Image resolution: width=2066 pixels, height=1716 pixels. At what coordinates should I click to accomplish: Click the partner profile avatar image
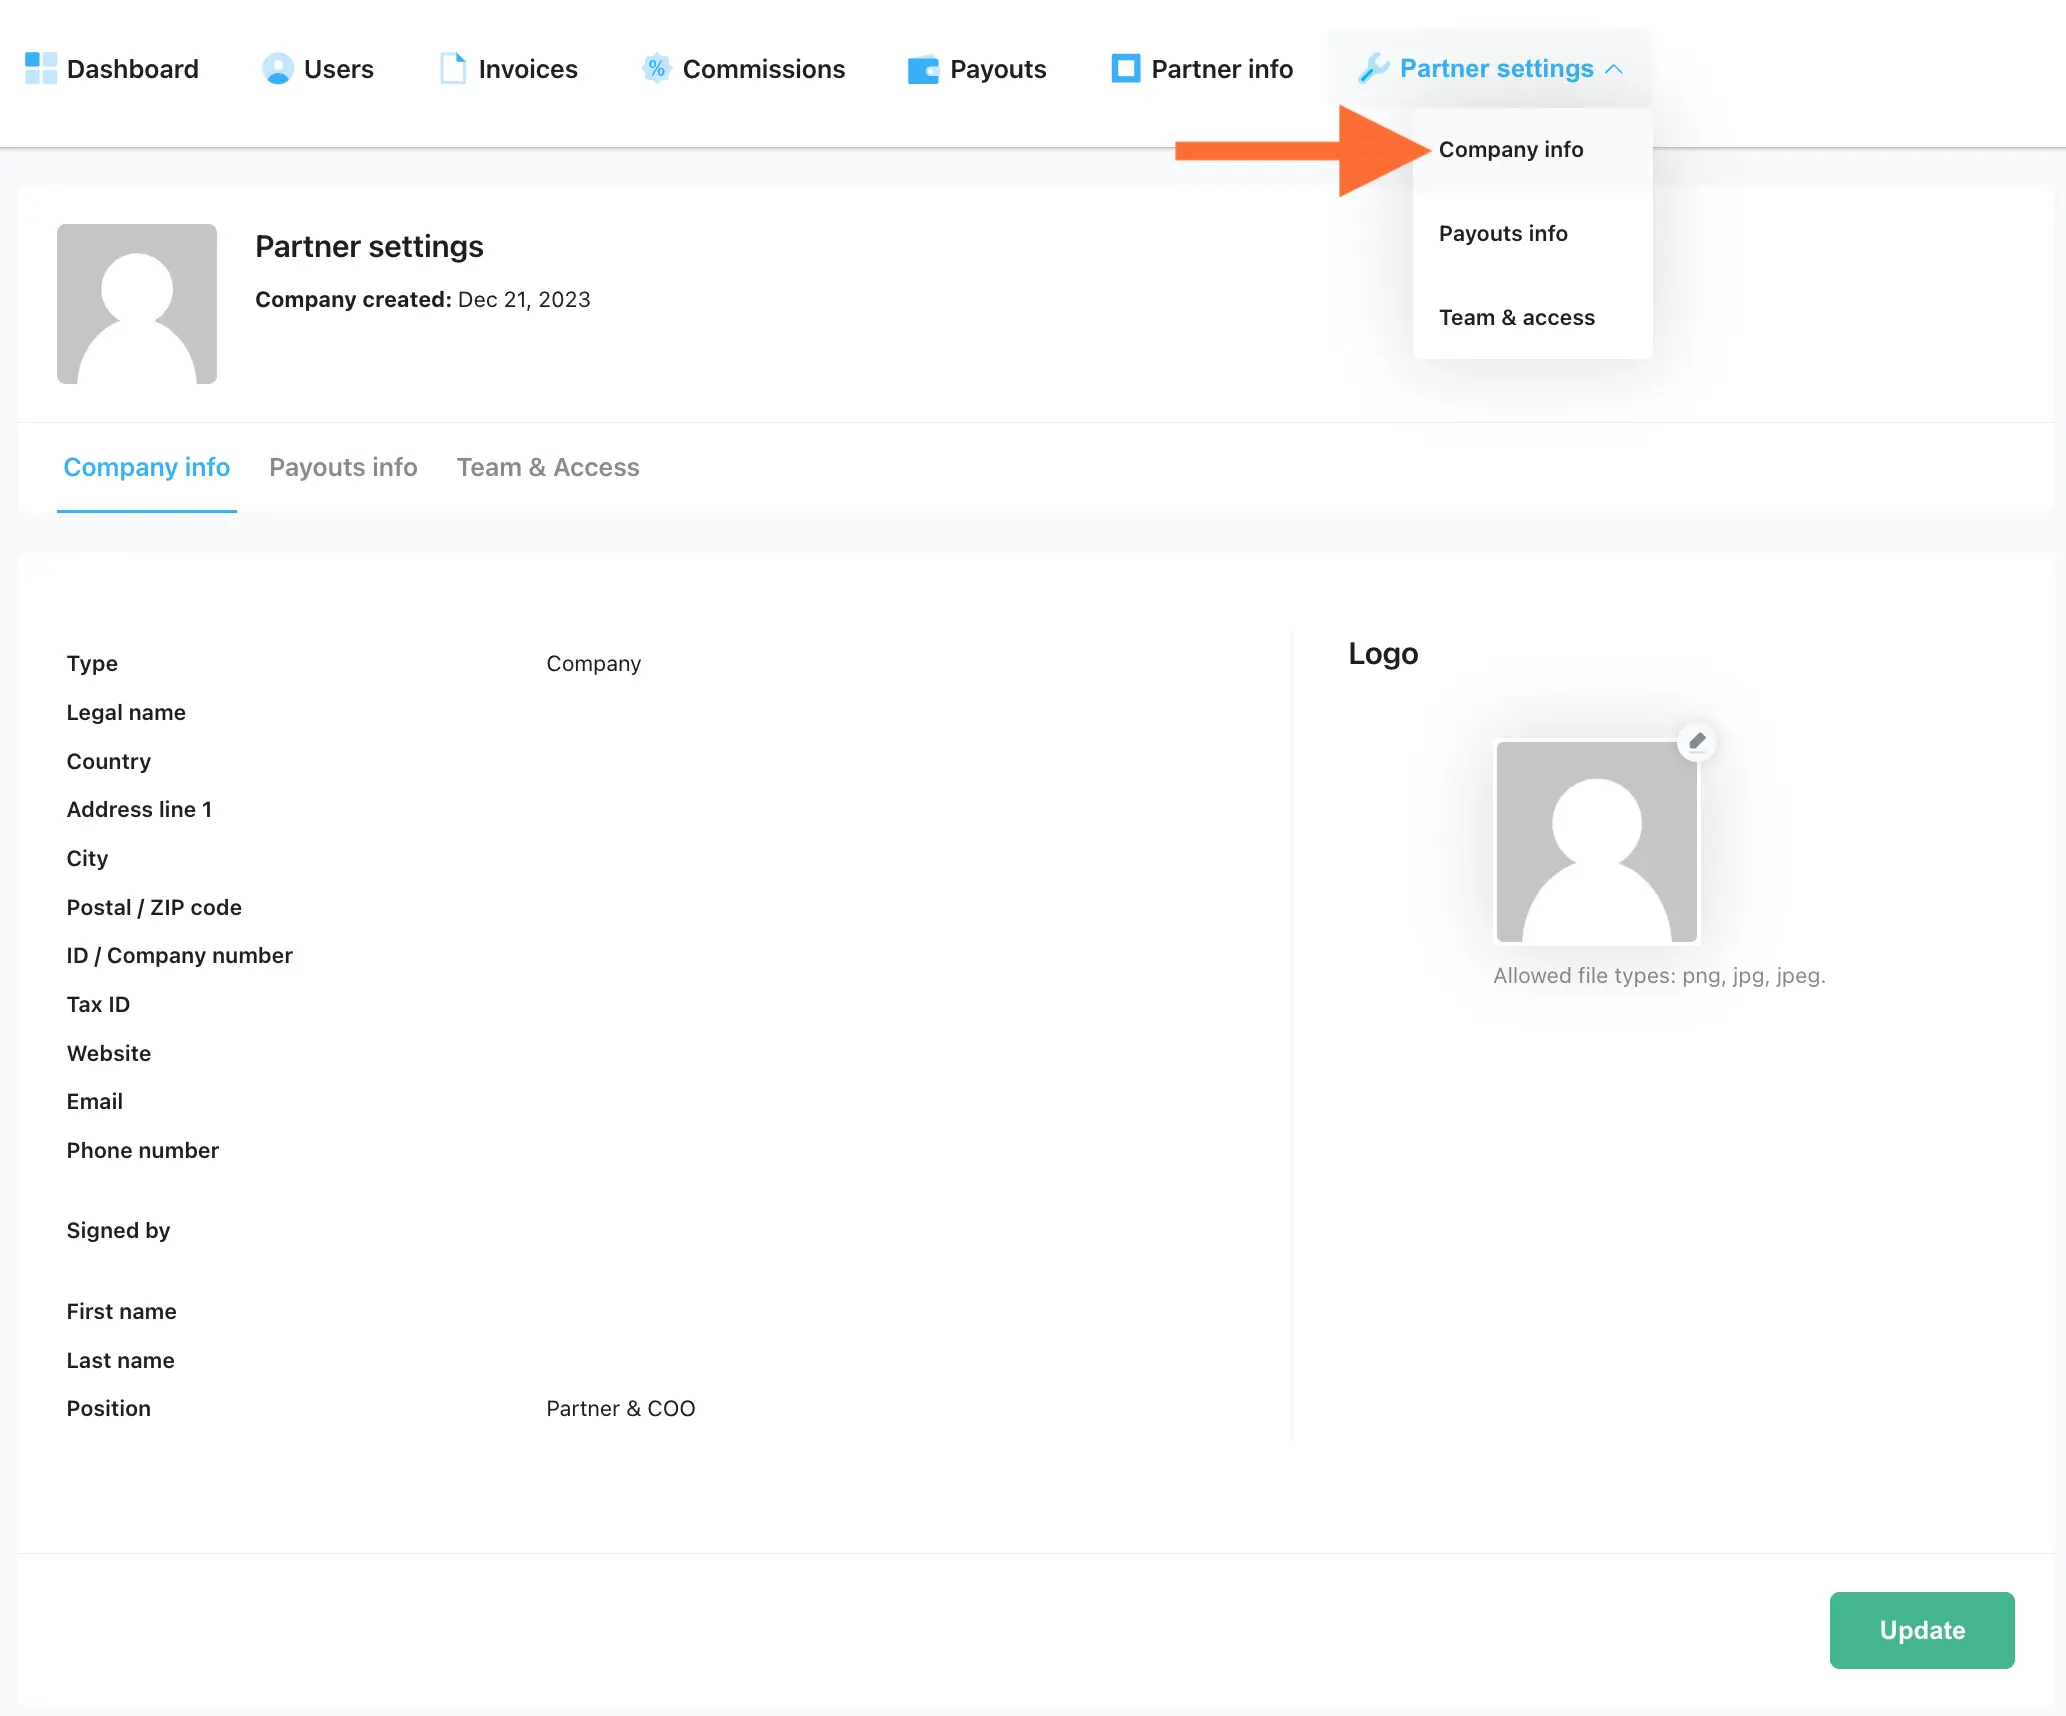[137, 304]
